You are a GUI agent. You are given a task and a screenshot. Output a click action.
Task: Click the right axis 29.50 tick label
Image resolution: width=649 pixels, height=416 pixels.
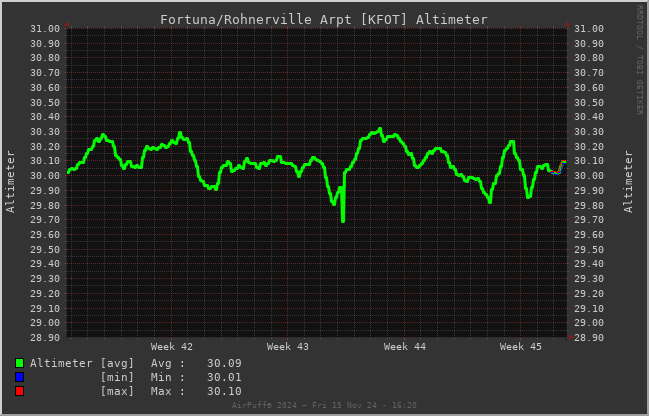(589, 250)
